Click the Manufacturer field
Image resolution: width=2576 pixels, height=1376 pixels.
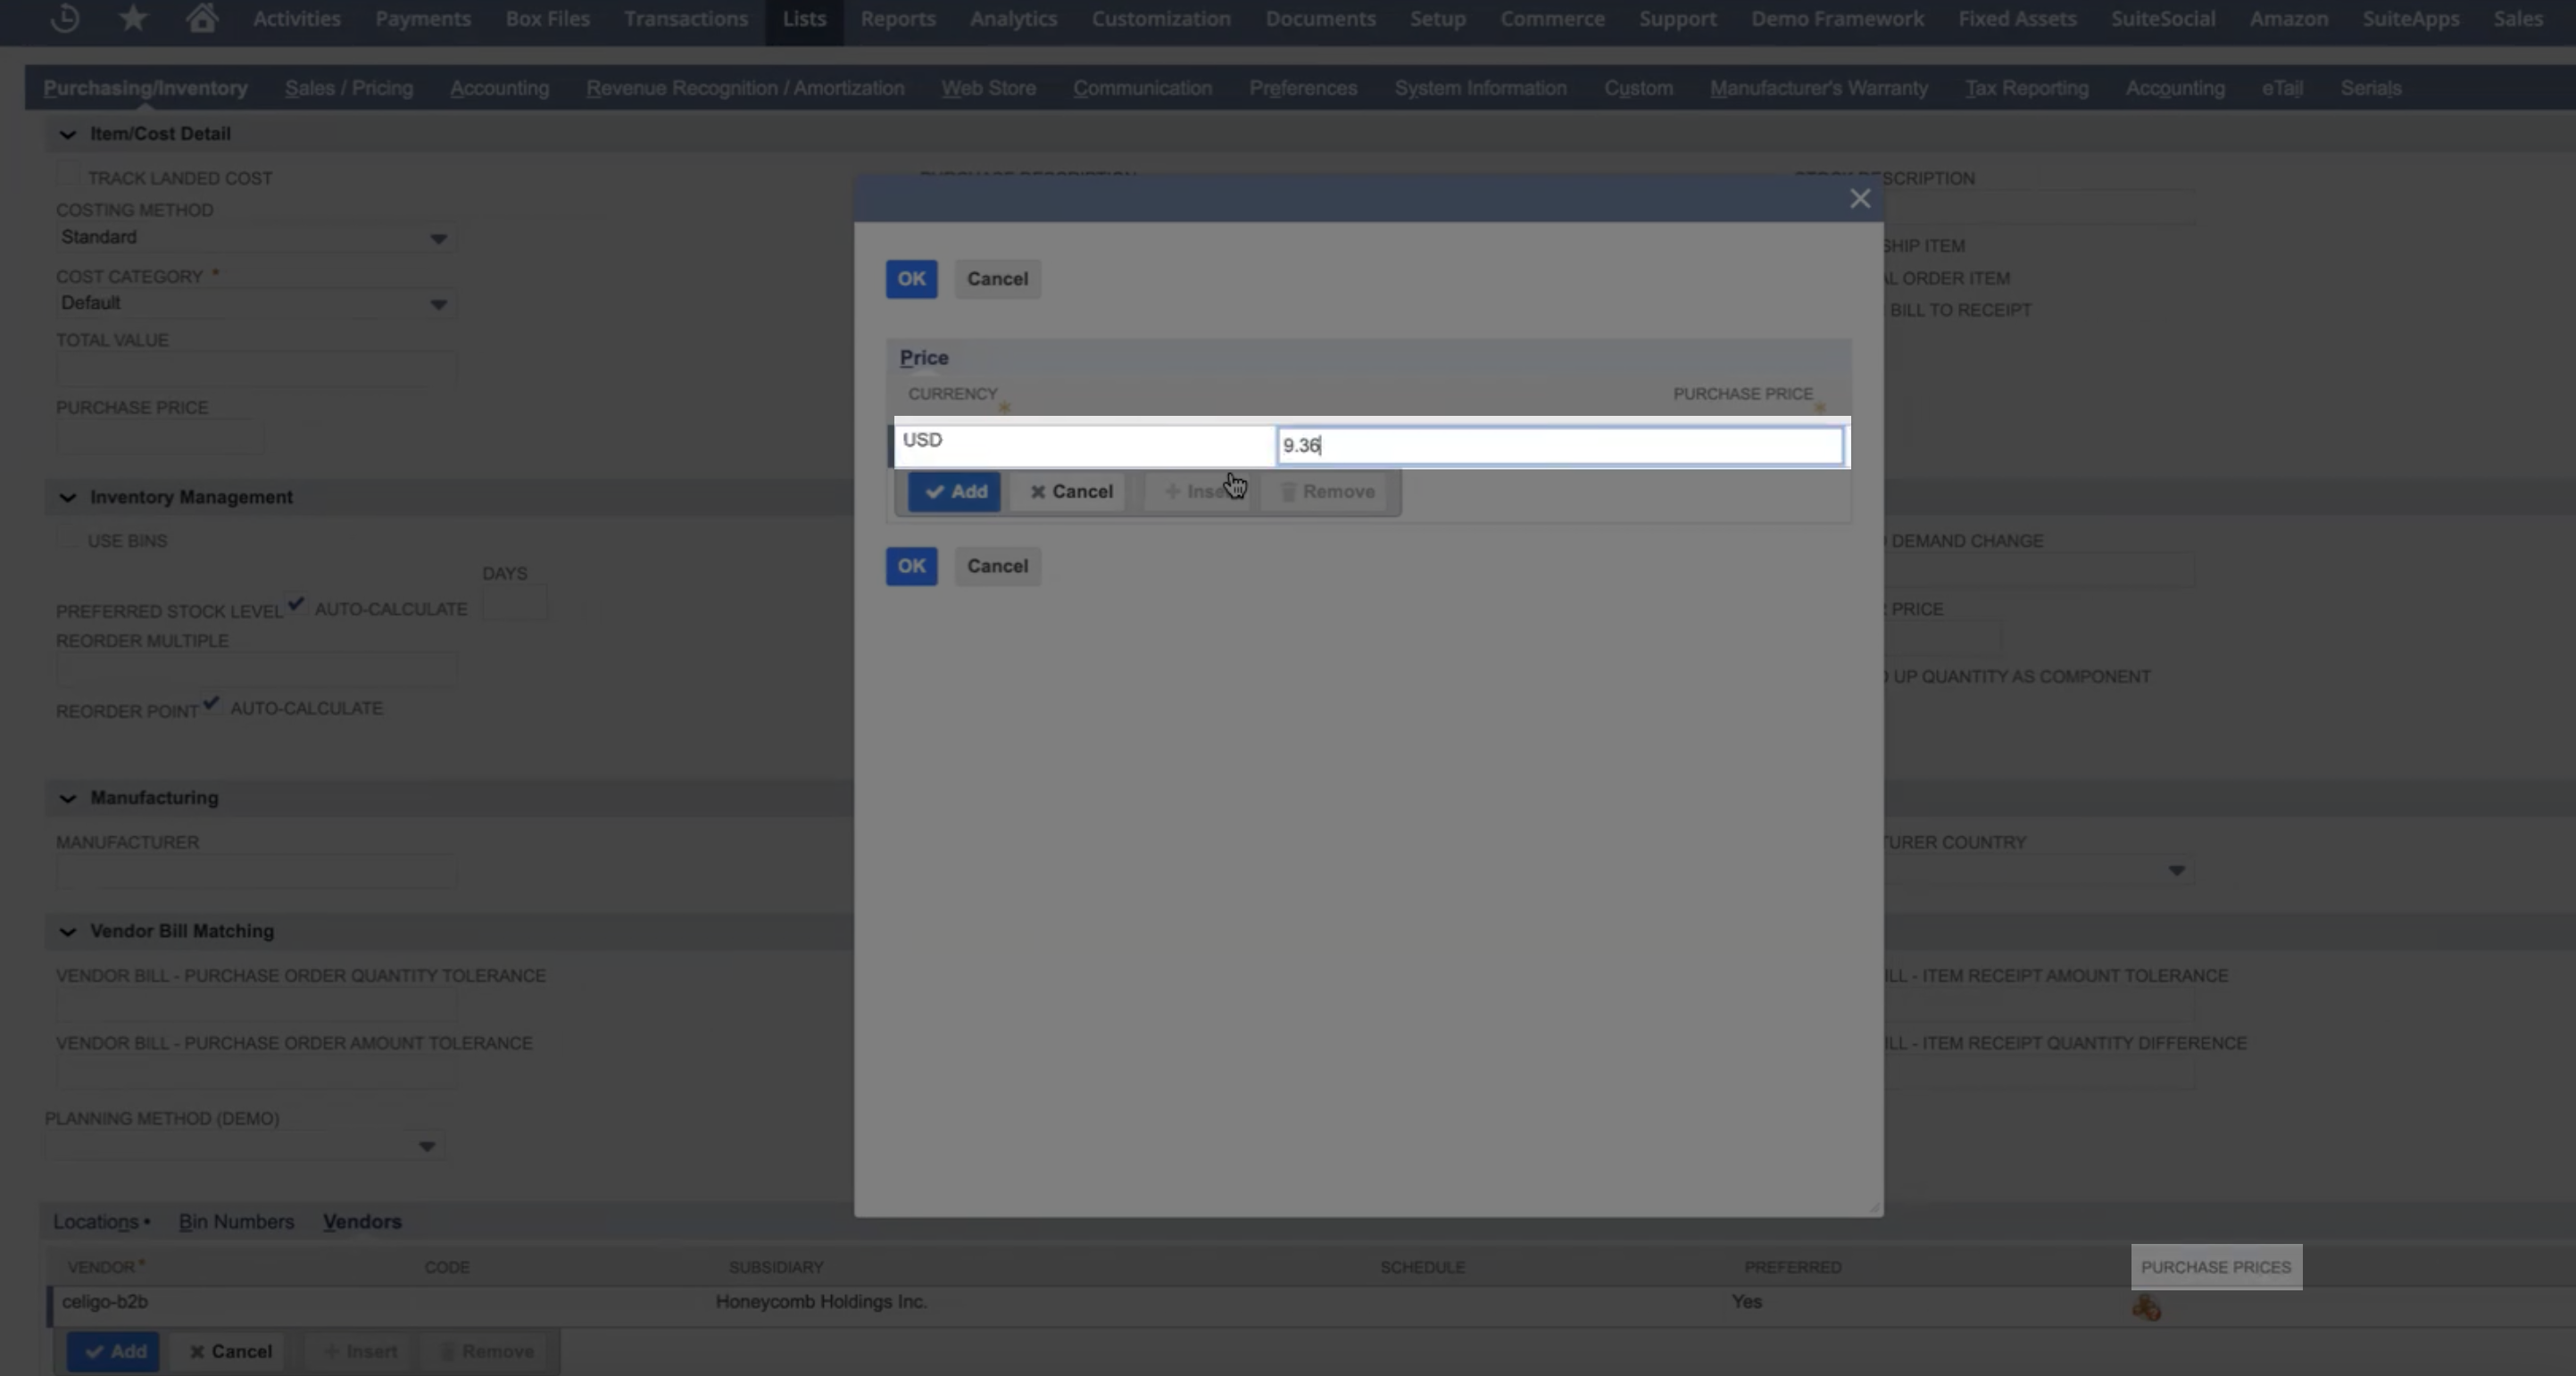256,872
